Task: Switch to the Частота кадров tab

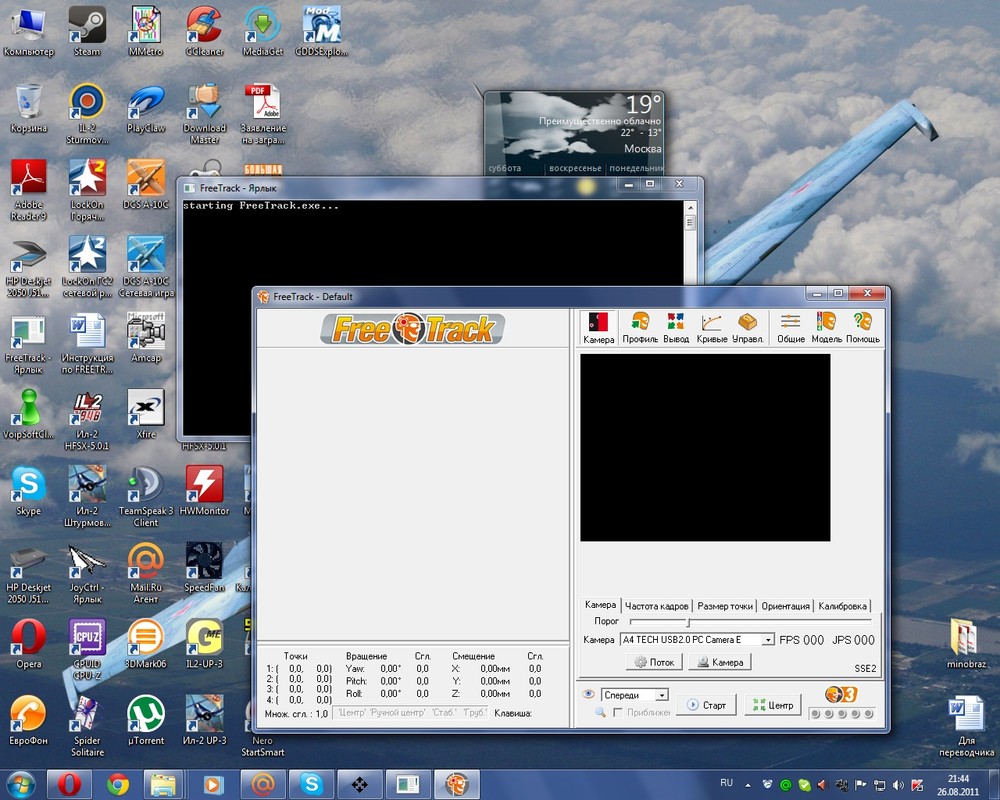Action: 657,605
